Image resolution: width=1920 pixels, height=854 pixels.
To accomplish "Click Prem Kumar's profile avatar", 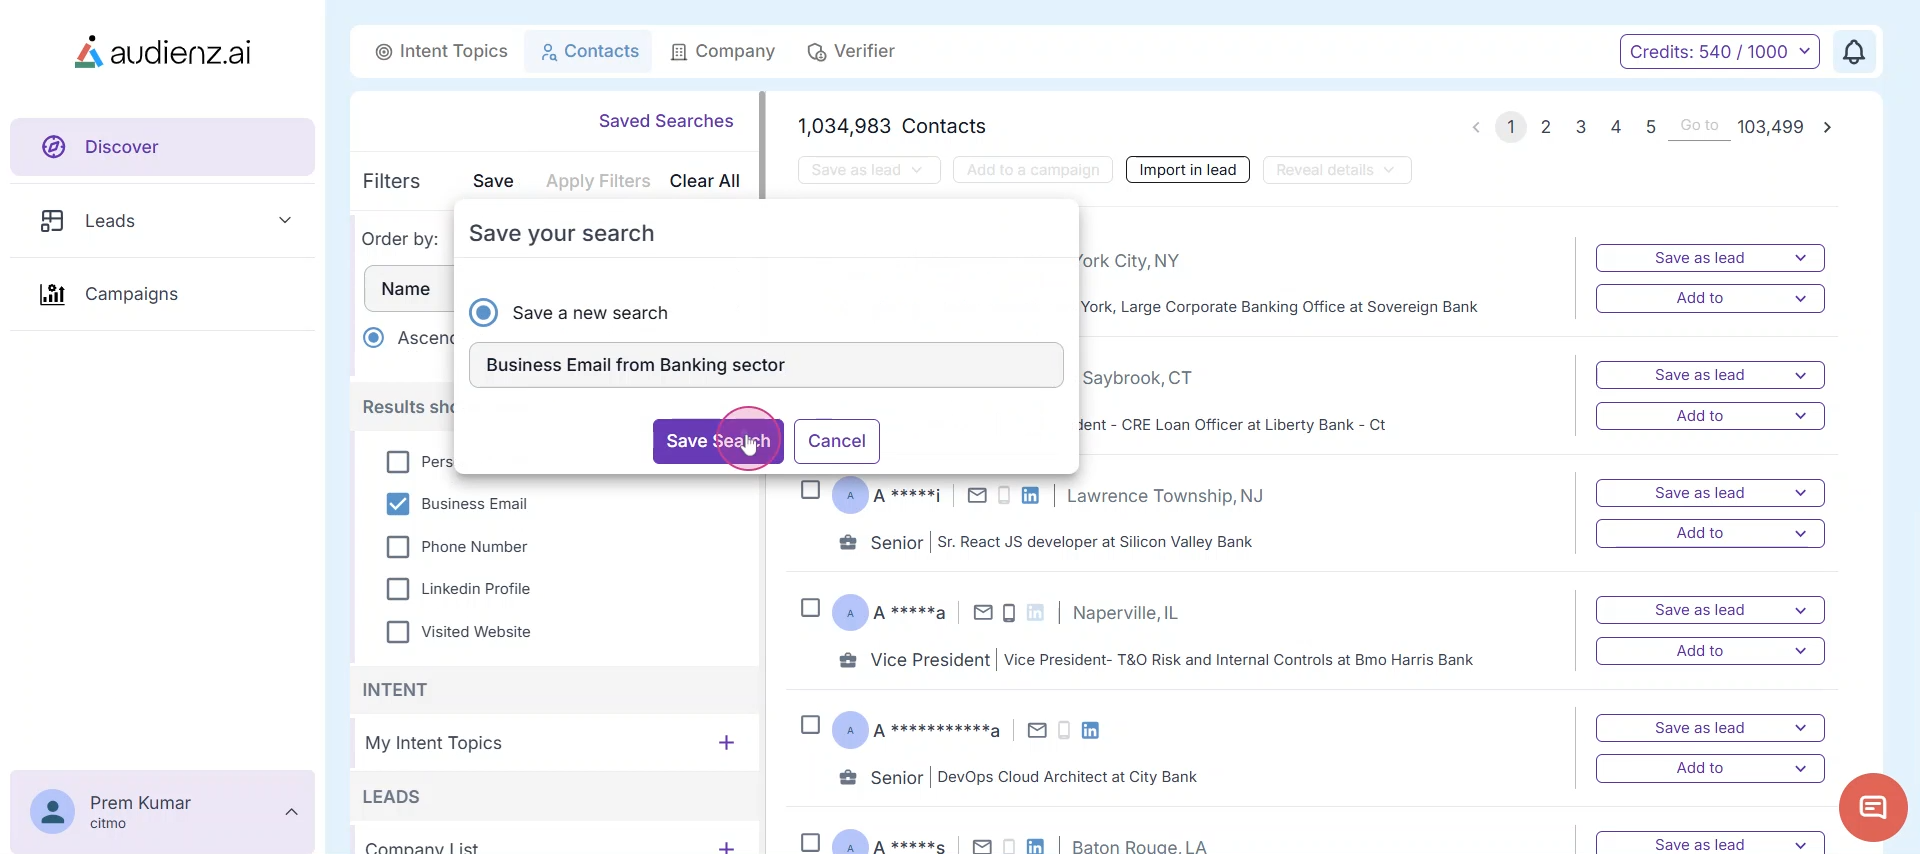I will 53,811.
